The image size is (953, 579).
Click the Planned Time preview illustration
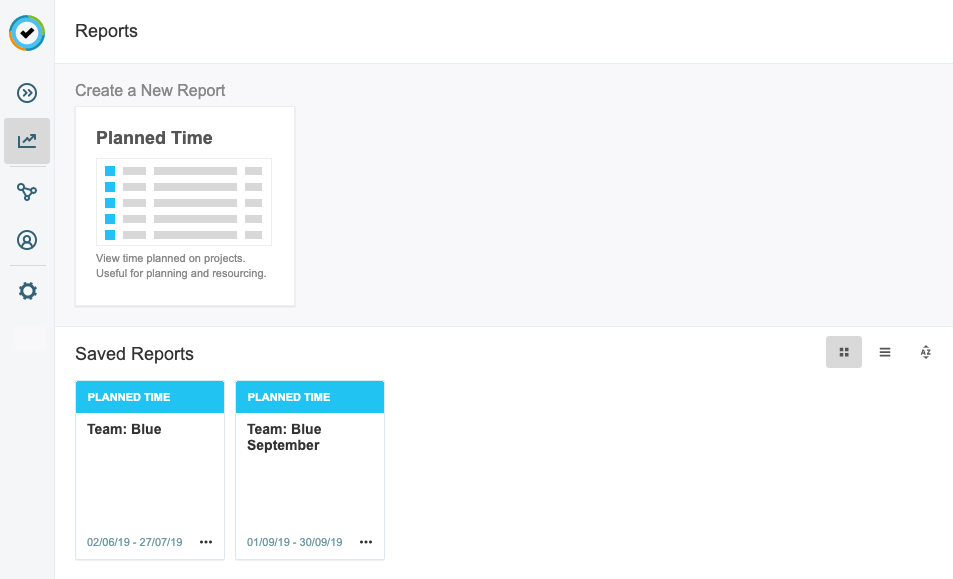(184, 200)
